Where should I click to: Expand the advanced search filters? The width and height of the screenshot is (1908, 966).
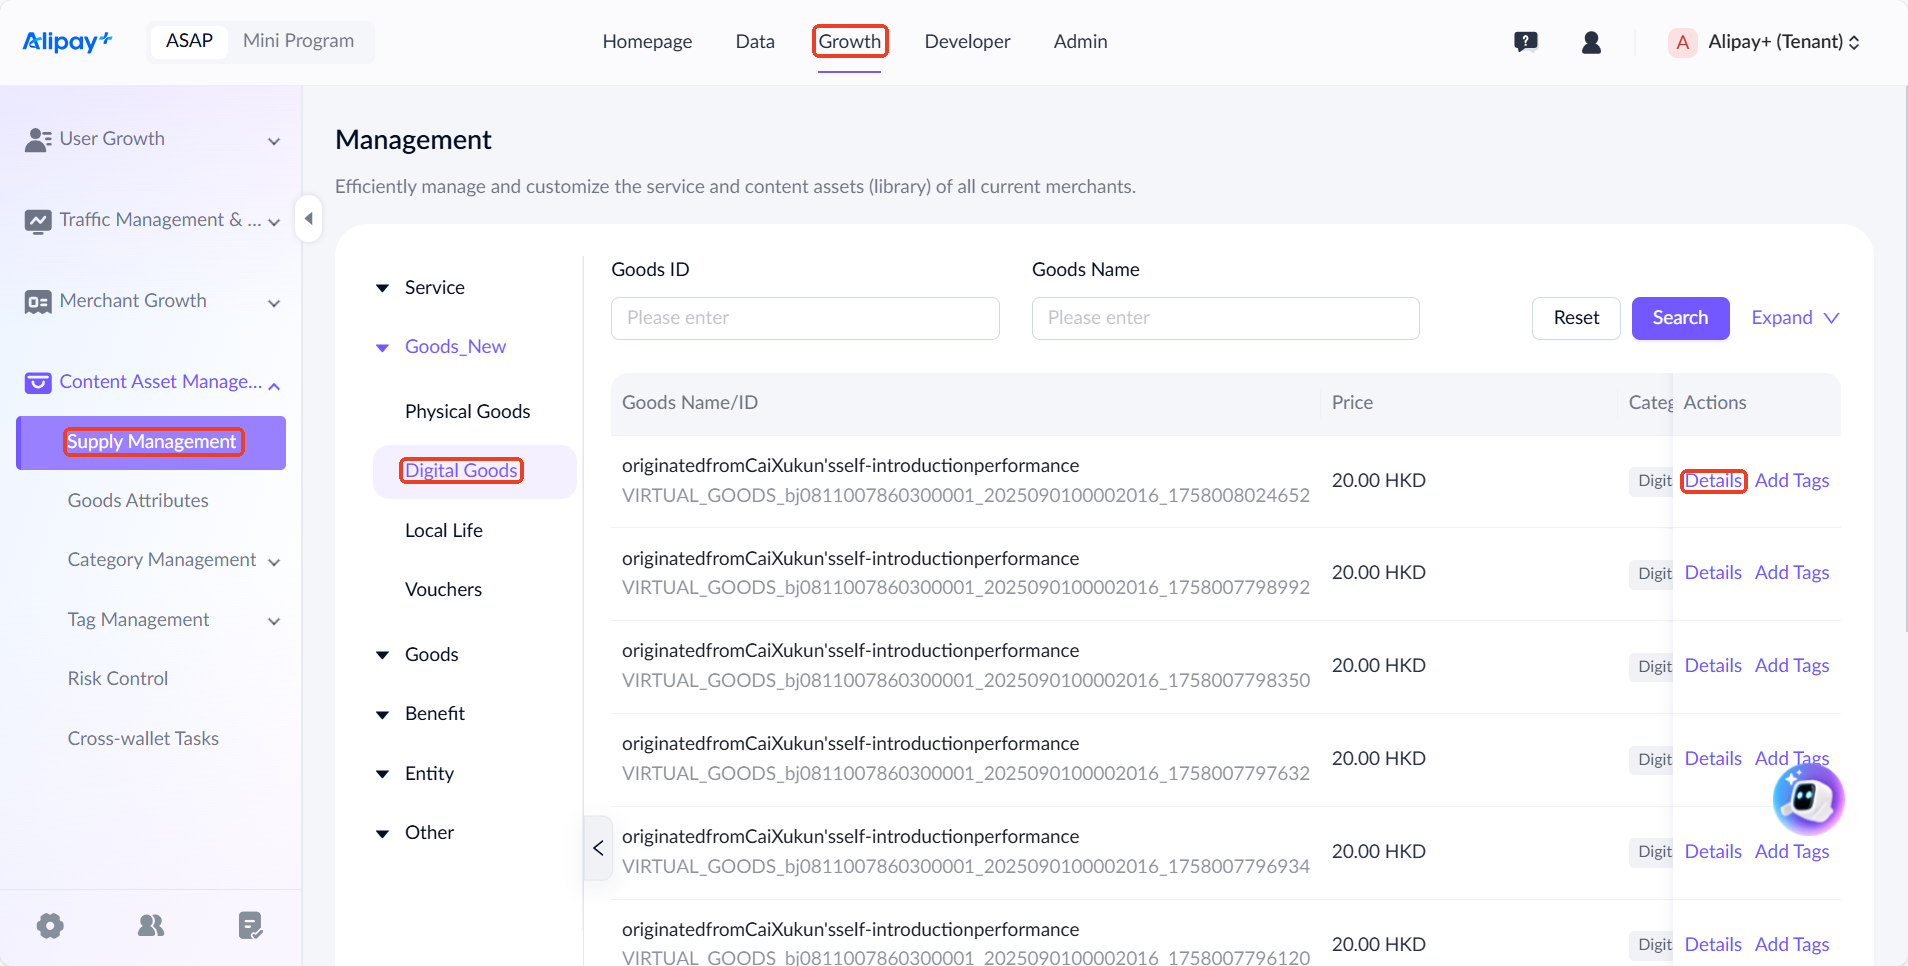point(1794,318)
